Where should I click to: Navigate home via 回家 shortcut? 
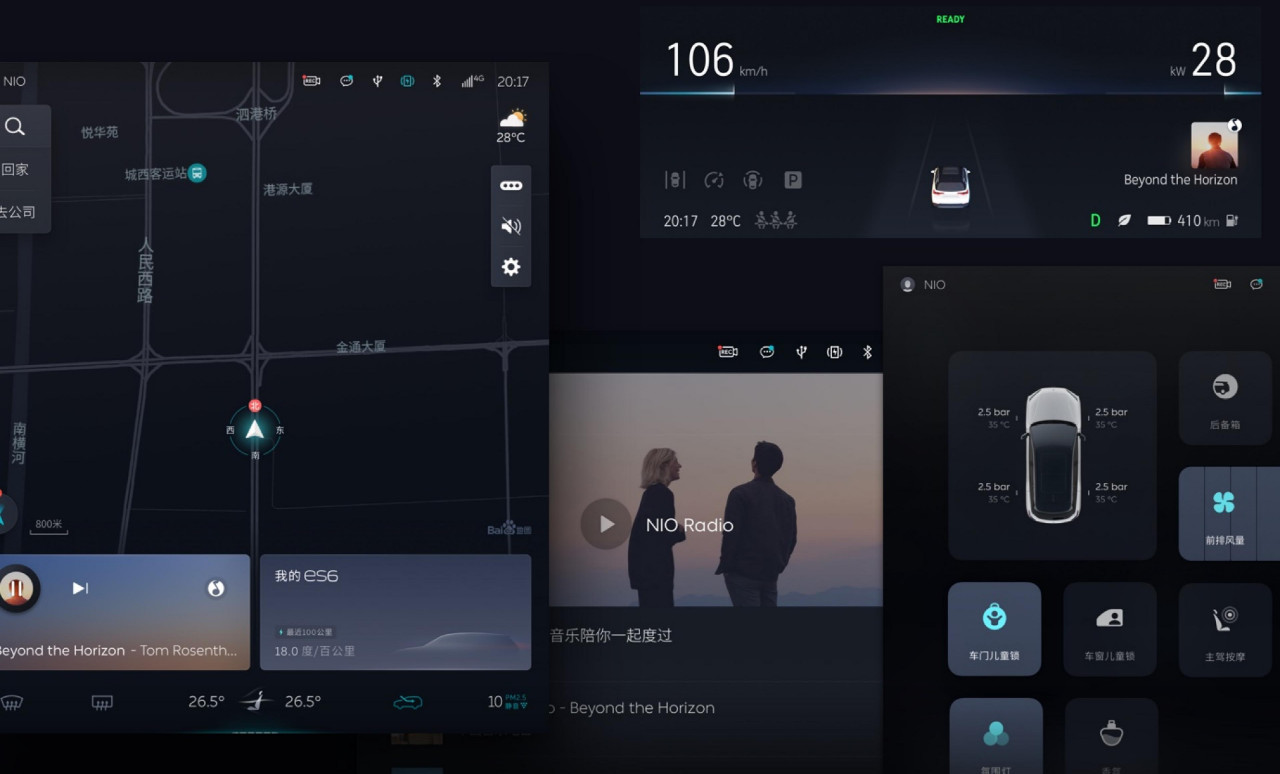[x=15, y=170]
